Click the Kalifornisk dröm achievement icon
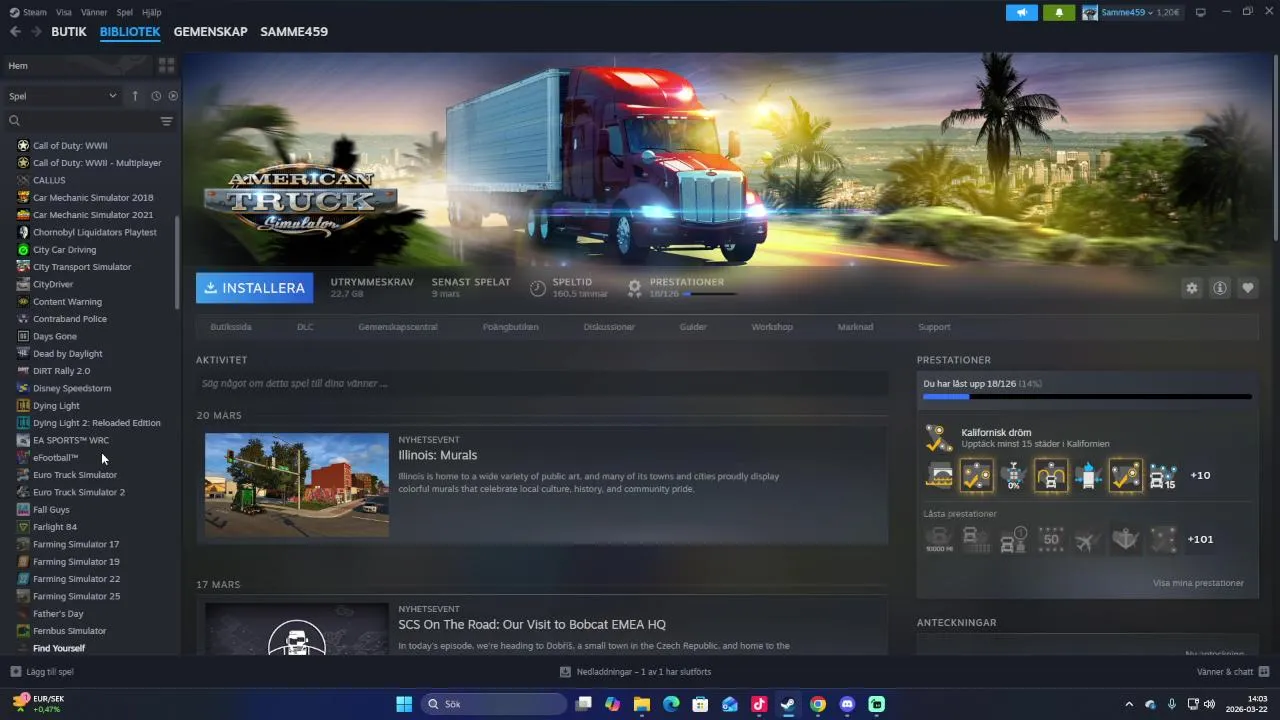 coord(939,438)
